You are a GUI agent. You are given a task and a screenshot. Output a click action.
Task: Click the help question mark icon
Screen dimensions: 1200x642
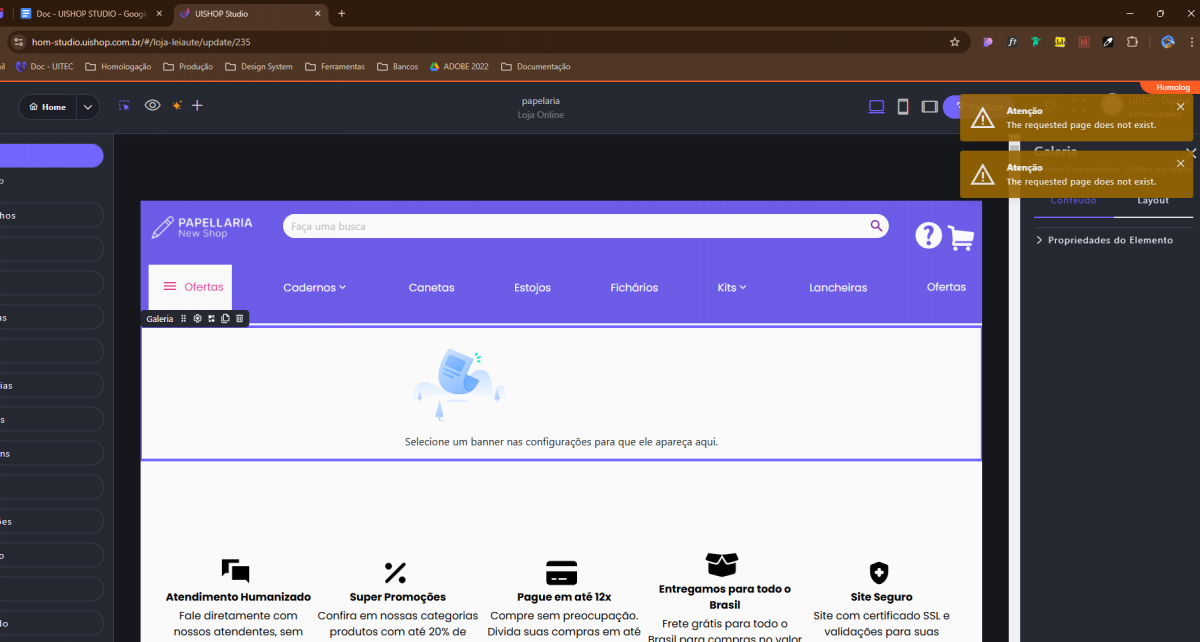pyautogui.click(x=928, y=236)
